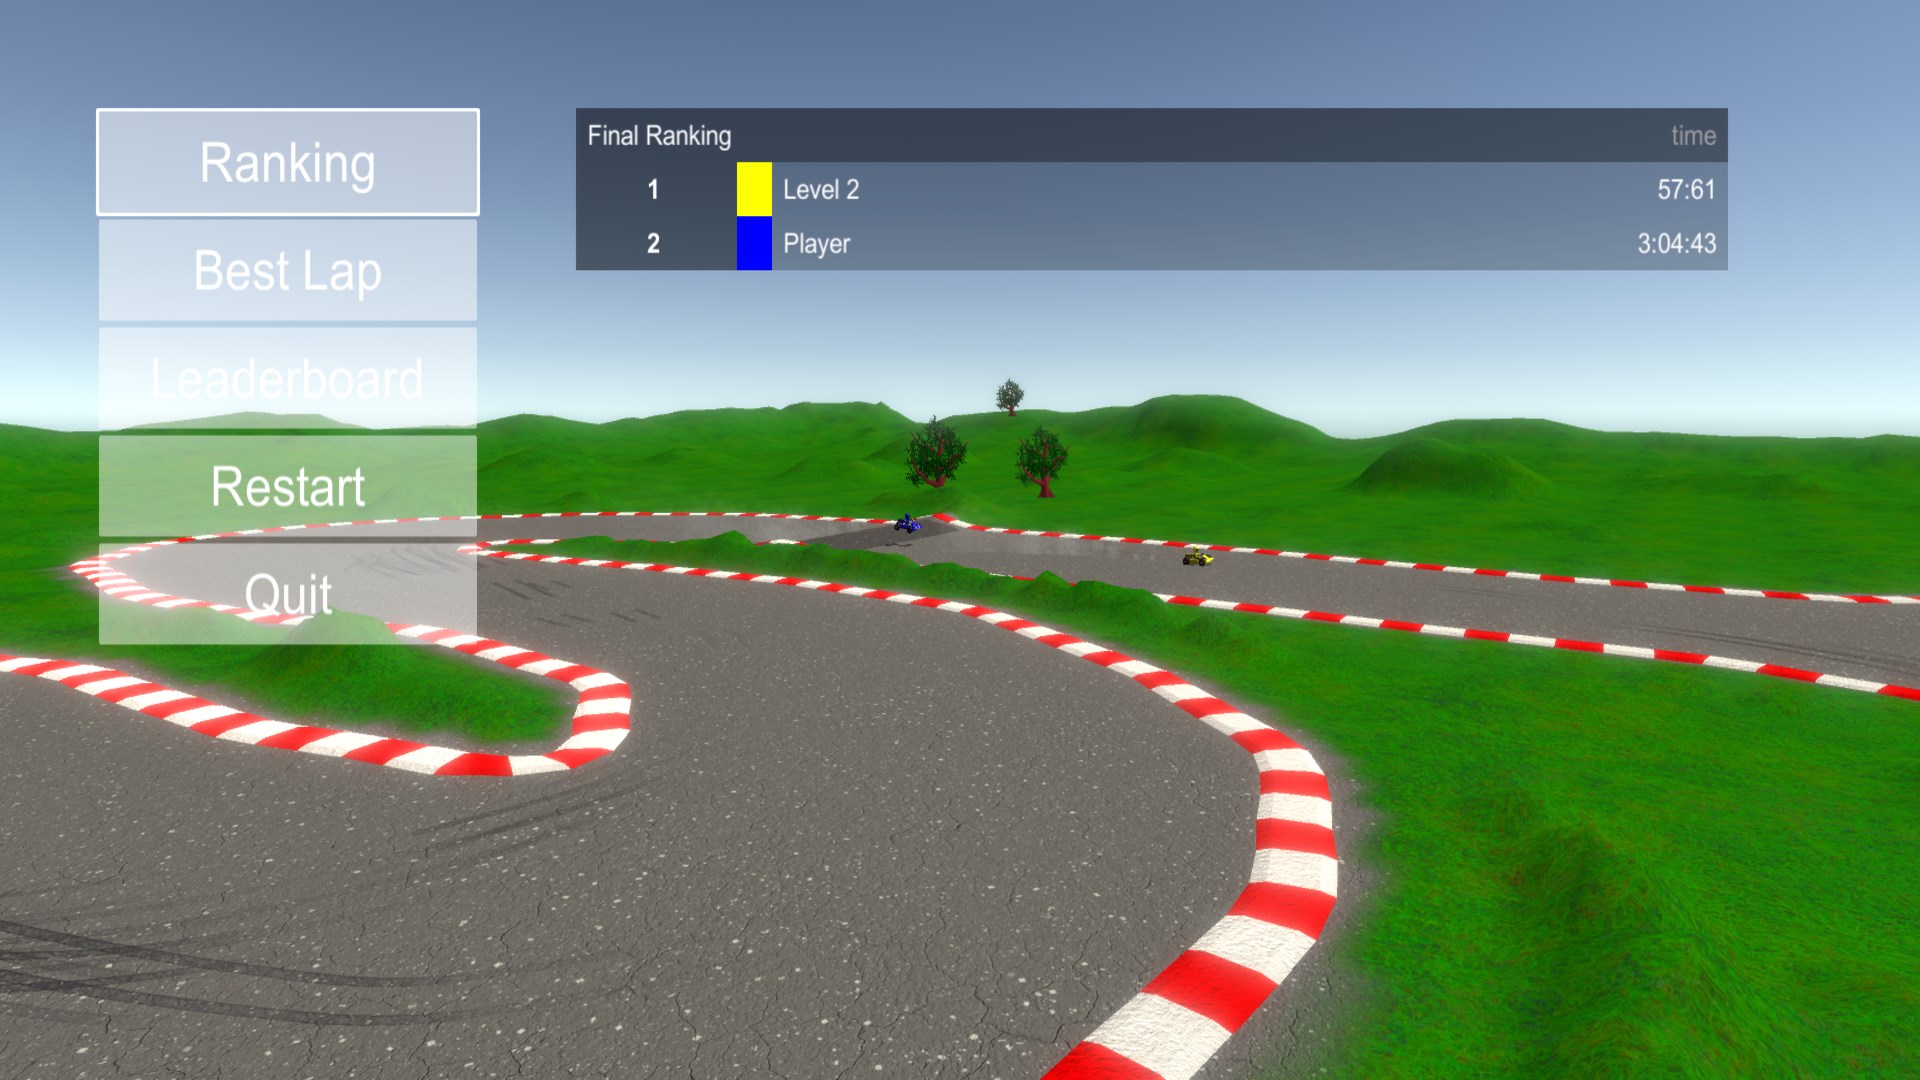1920x1080 pixels.
Task: Click the yellow kart on track
Action: [1197, 557]
